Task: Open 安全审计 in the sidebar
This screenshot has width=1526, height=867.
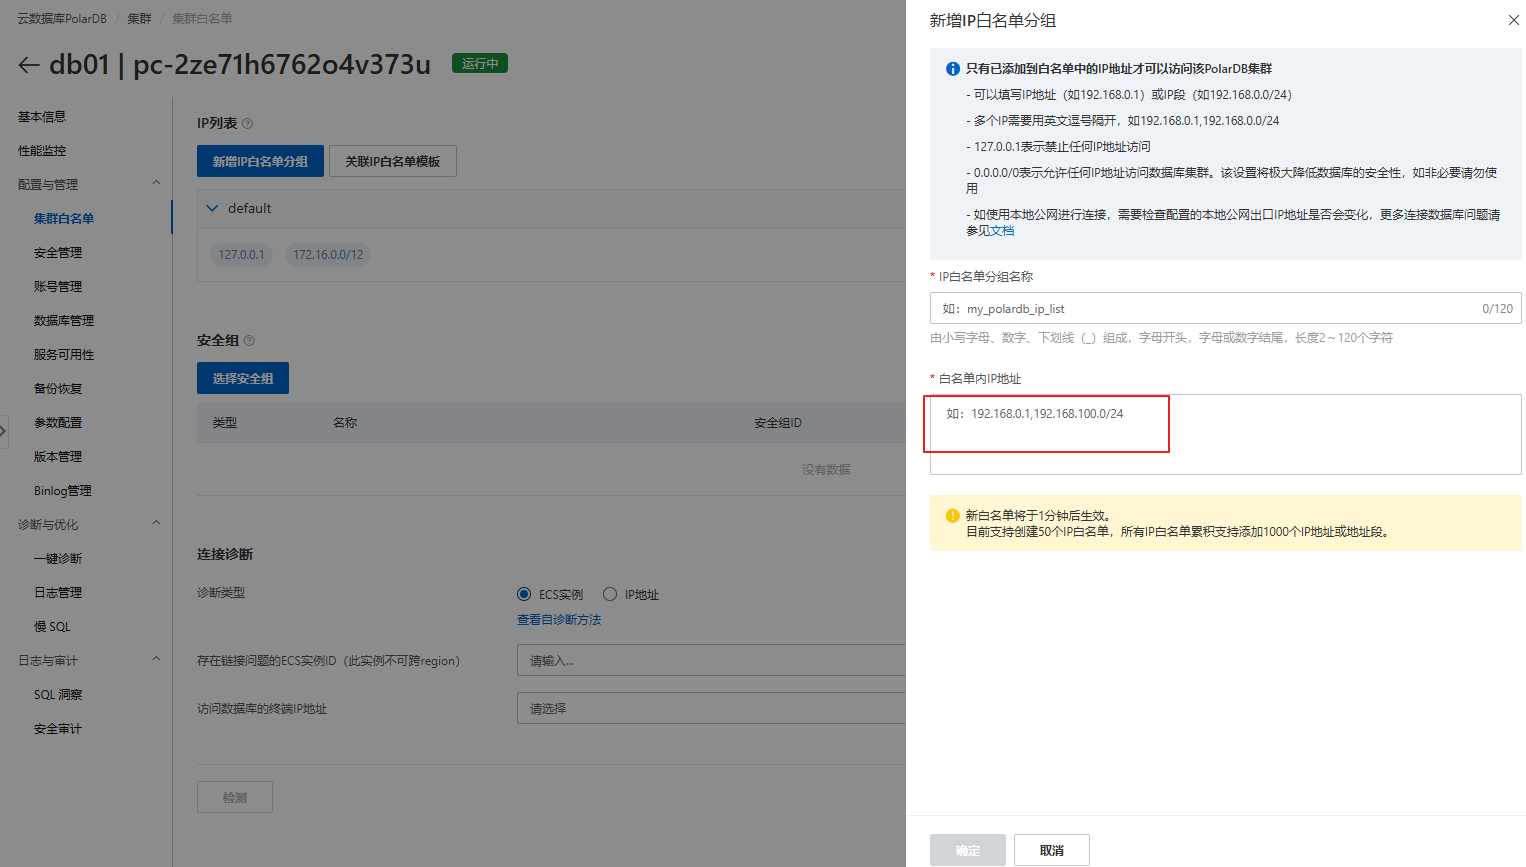Action: (58, 729)
